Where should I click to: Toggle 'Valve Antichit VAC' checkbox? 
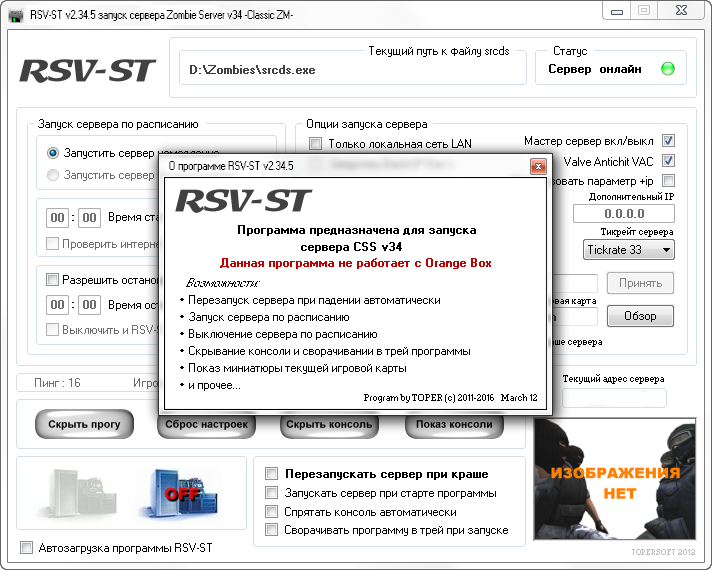point(668,161)
